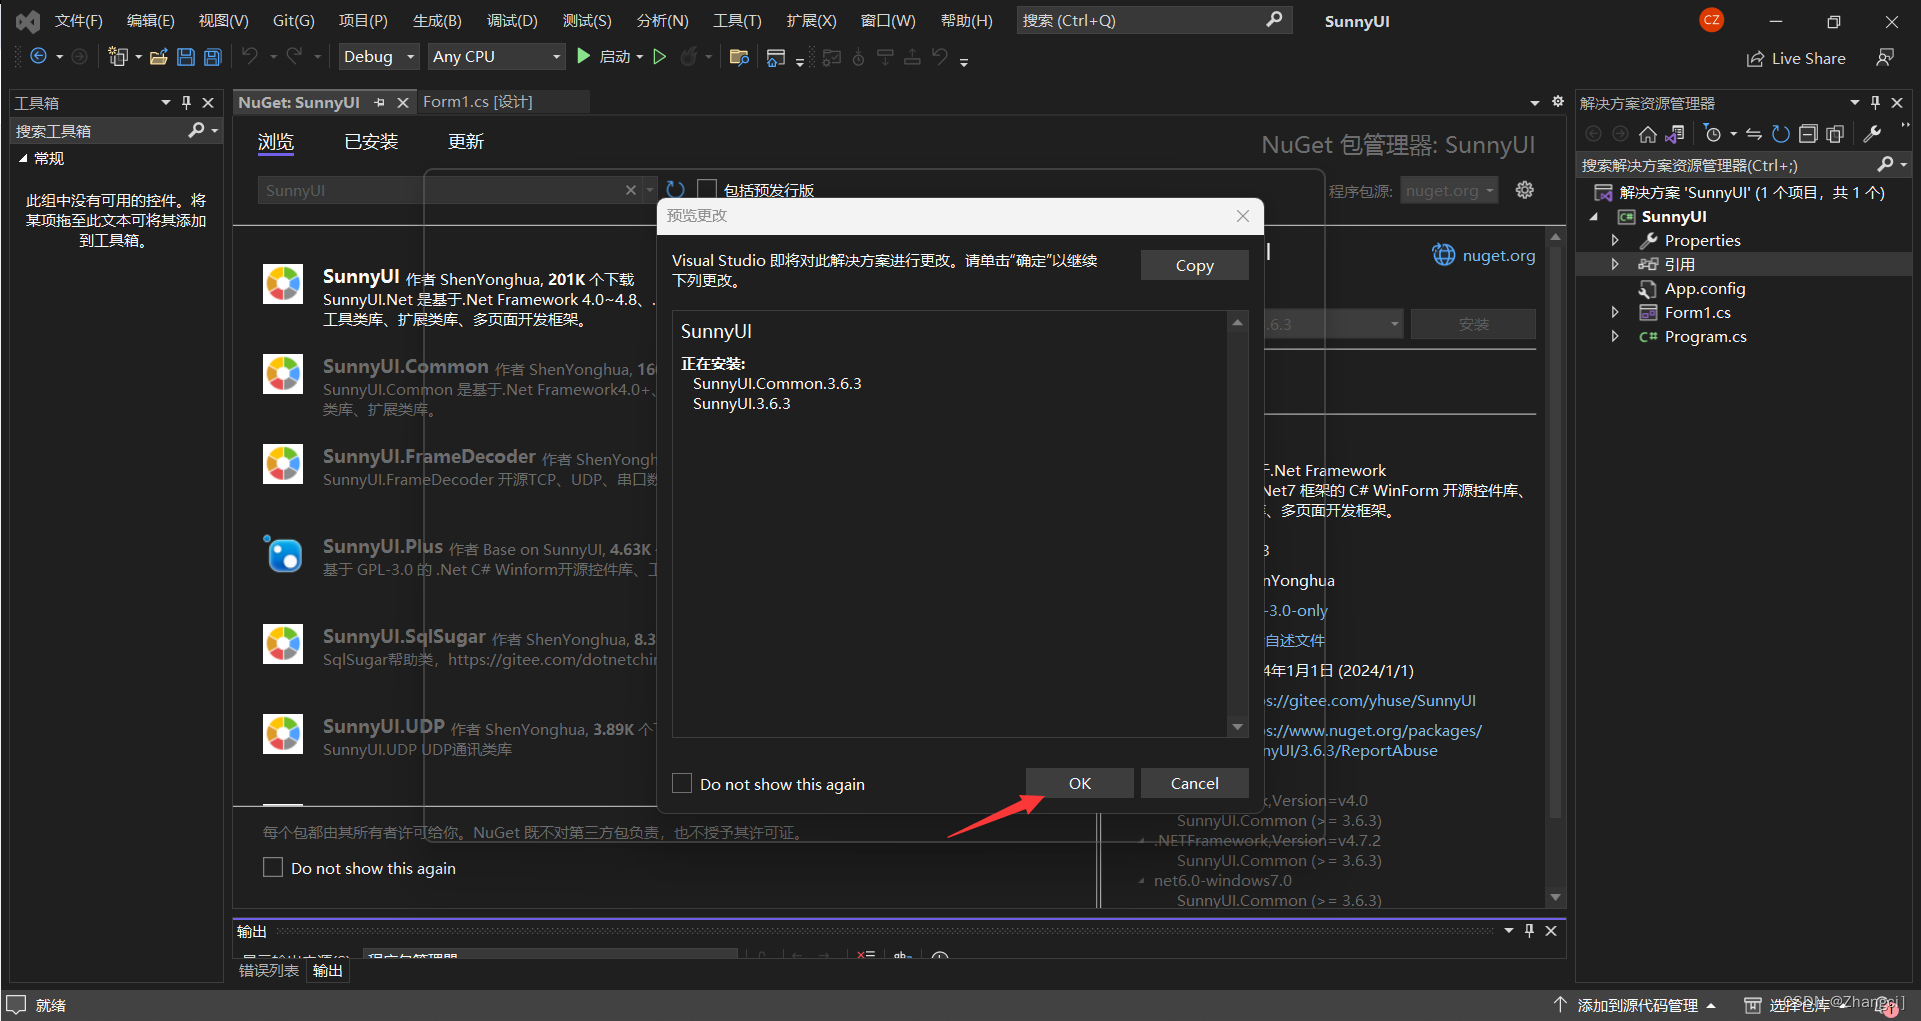Collapse the SunnyUI project node

(1595, 217)
